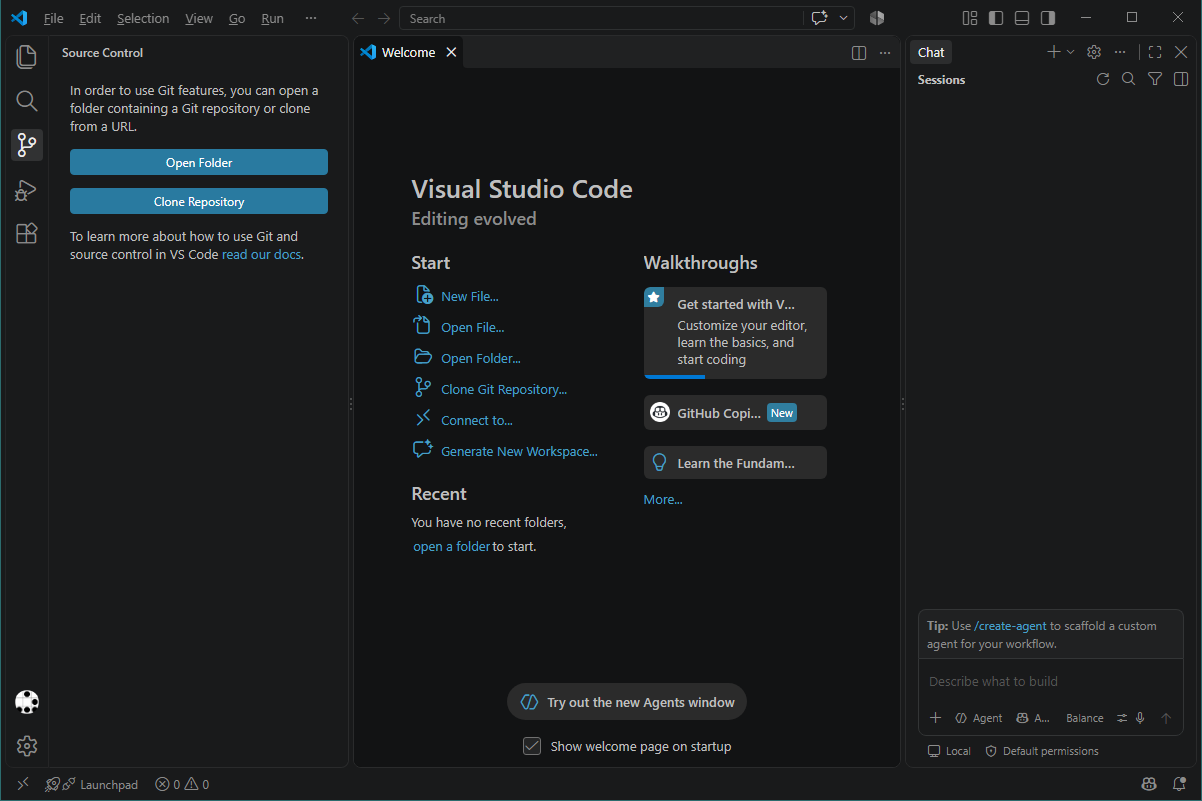
Task: Click the remote window status bar icon
Action: [23, 785]
